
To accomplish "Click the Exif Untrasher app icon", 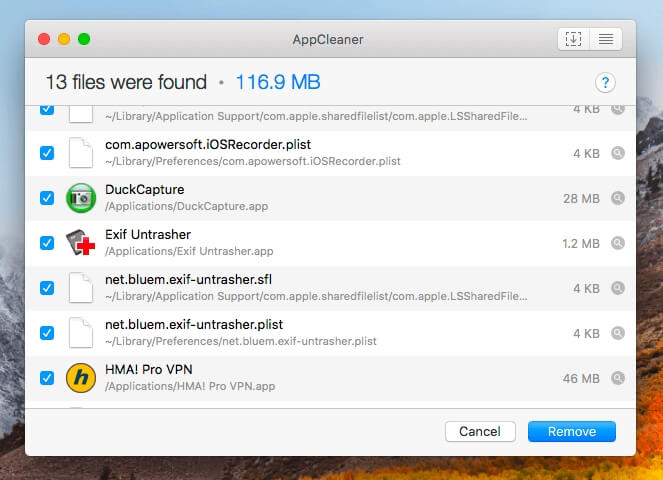I will [x=80, y=243].
